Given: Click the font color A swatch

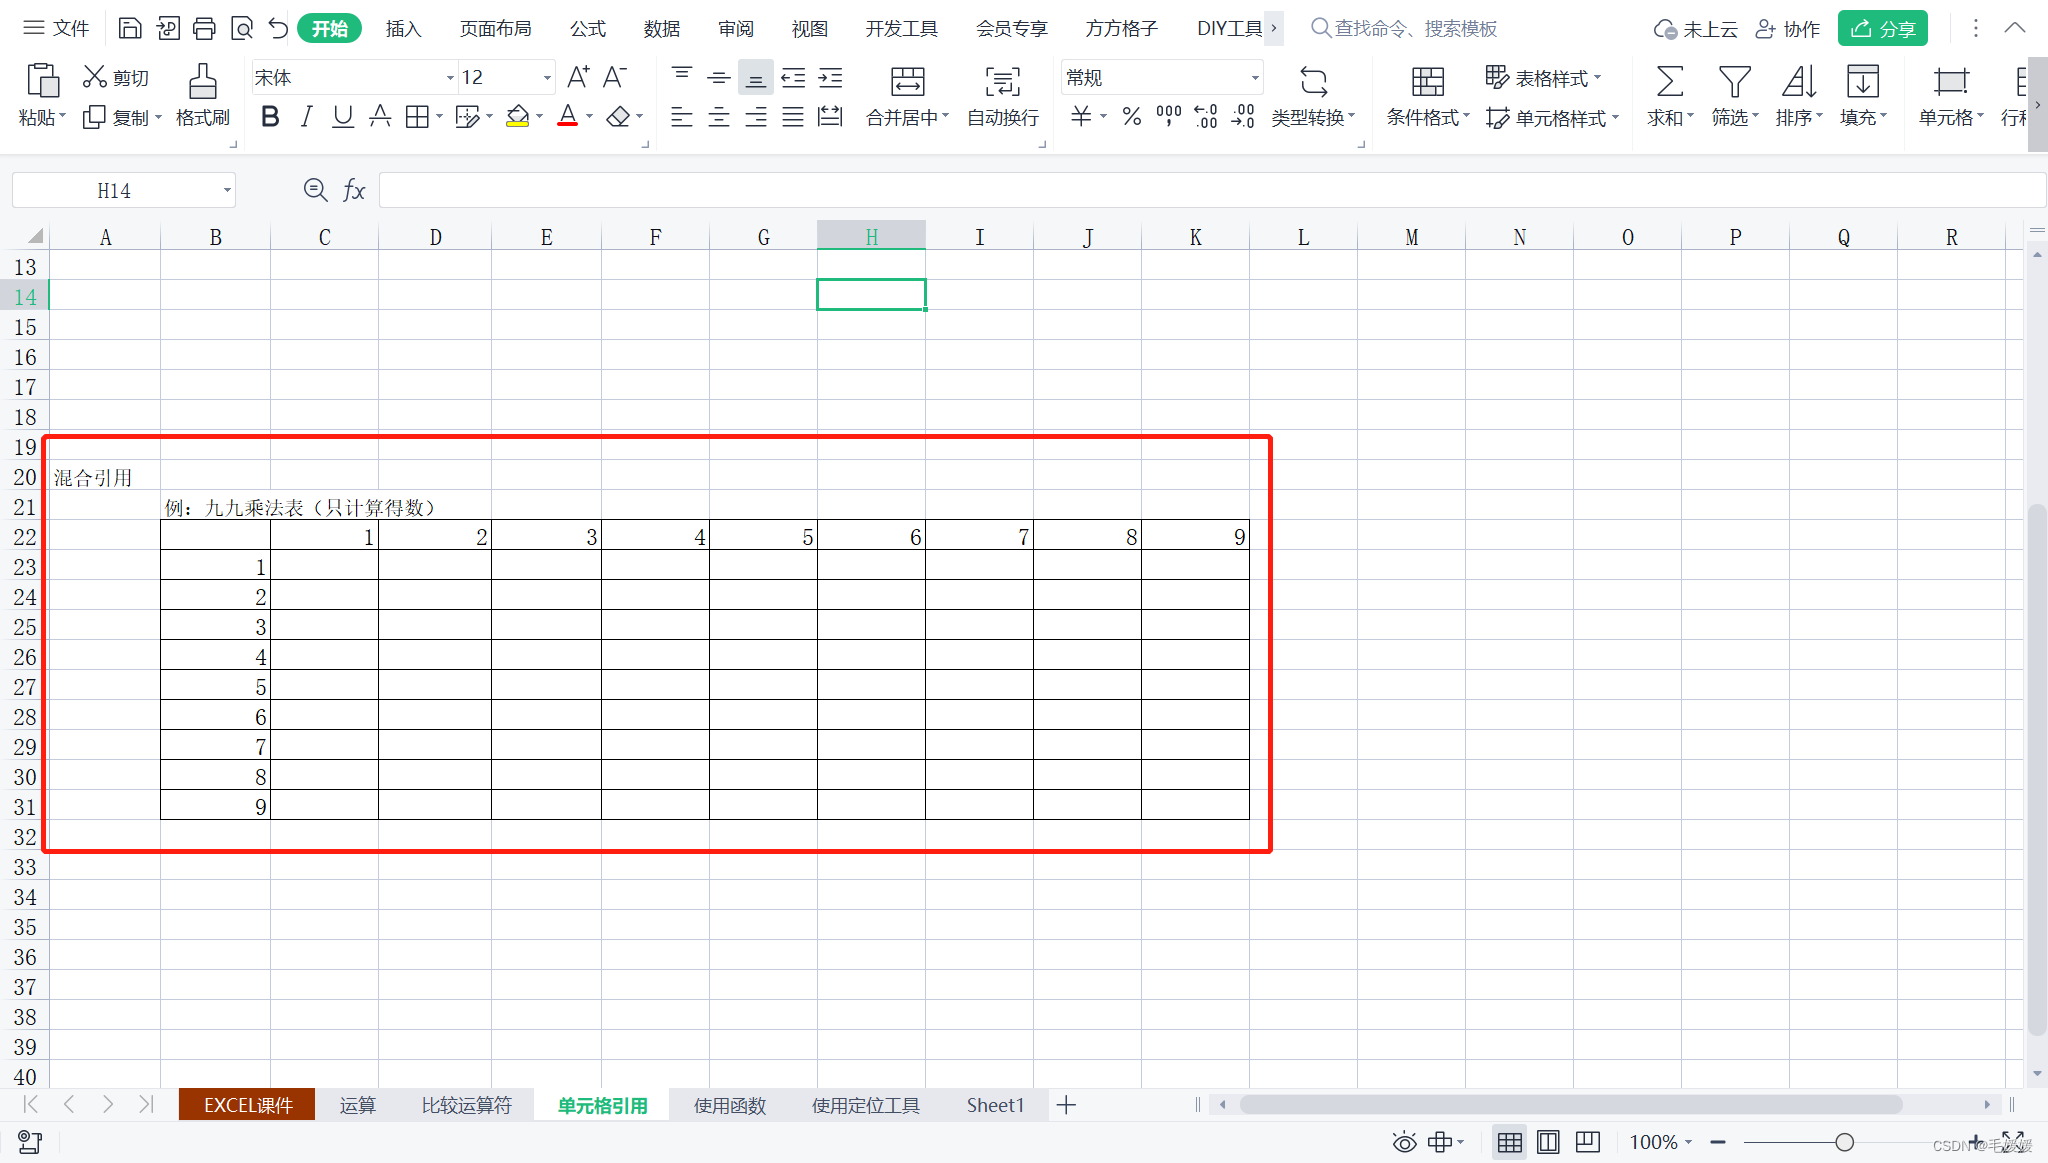Looking at the screenshot, I should [567, 117].
